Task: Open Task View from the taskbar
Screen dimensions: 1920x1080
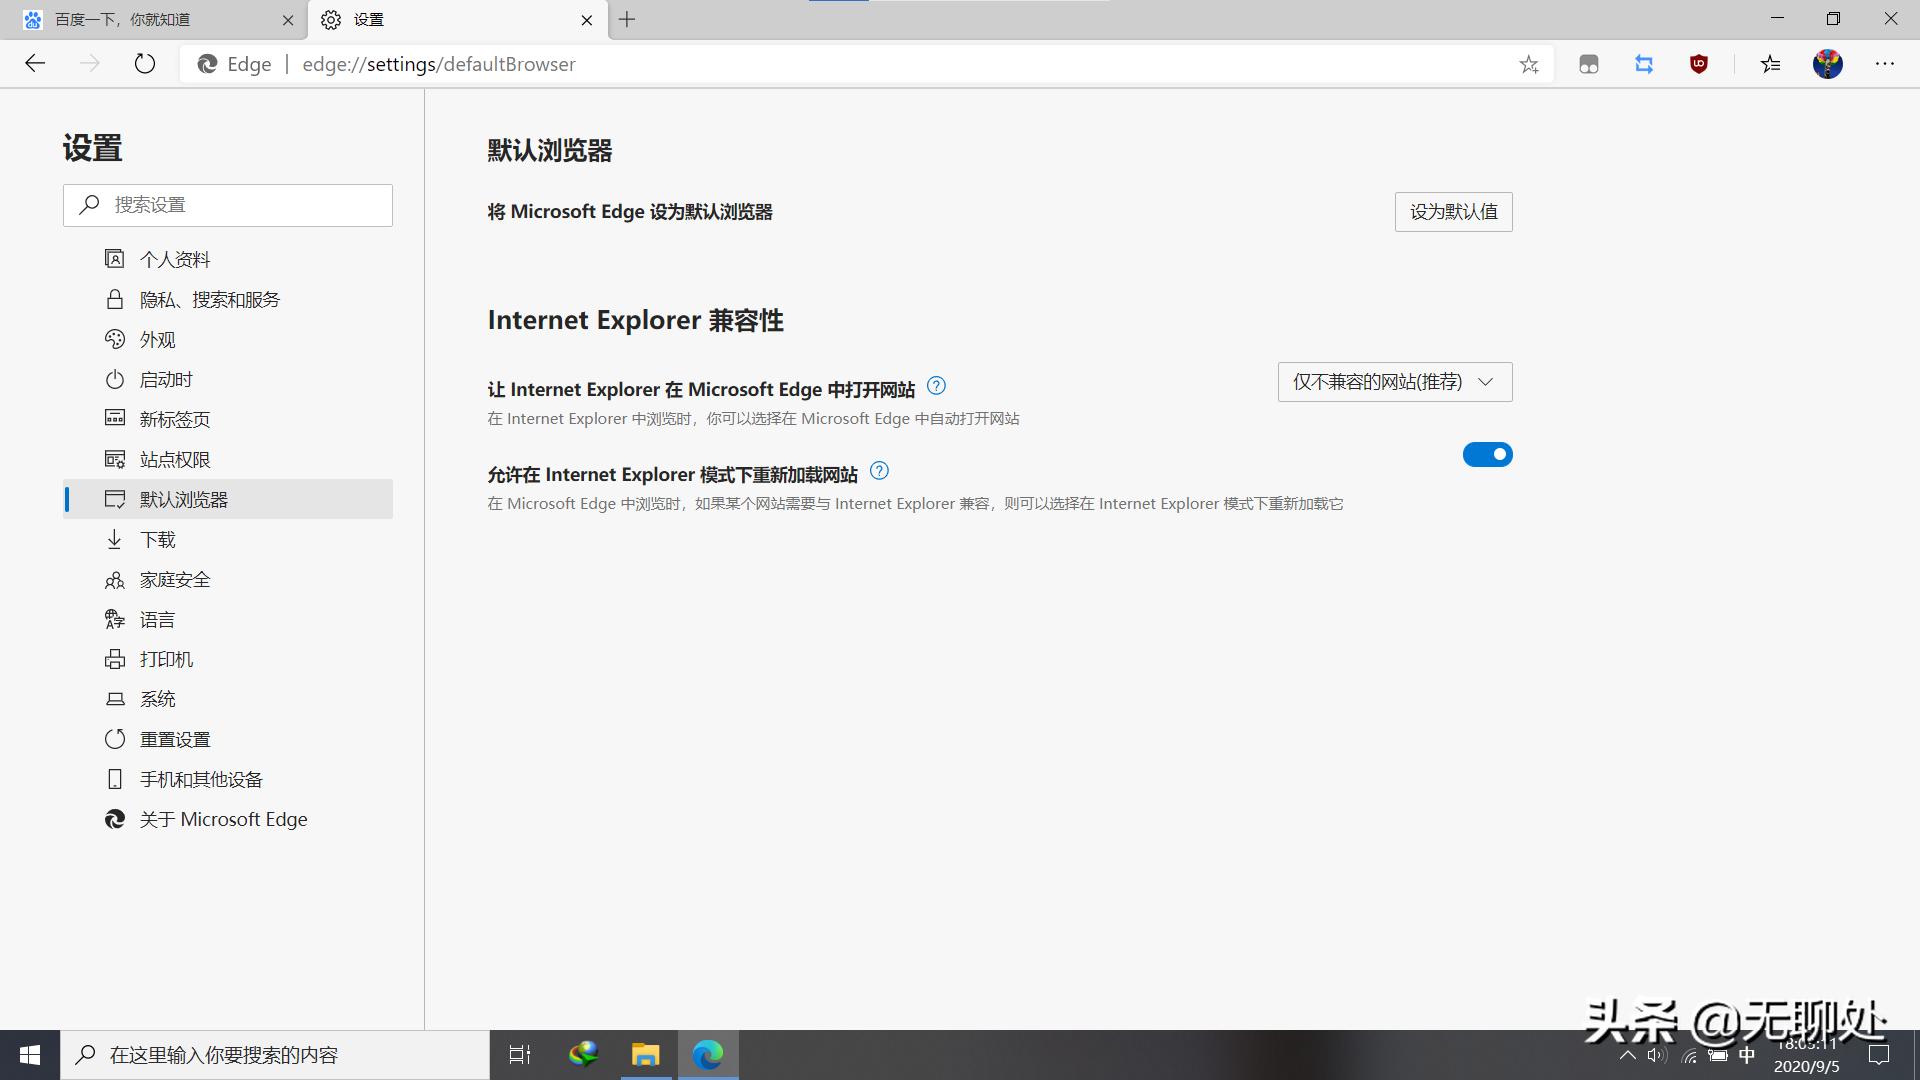Action: point(520,1054)
